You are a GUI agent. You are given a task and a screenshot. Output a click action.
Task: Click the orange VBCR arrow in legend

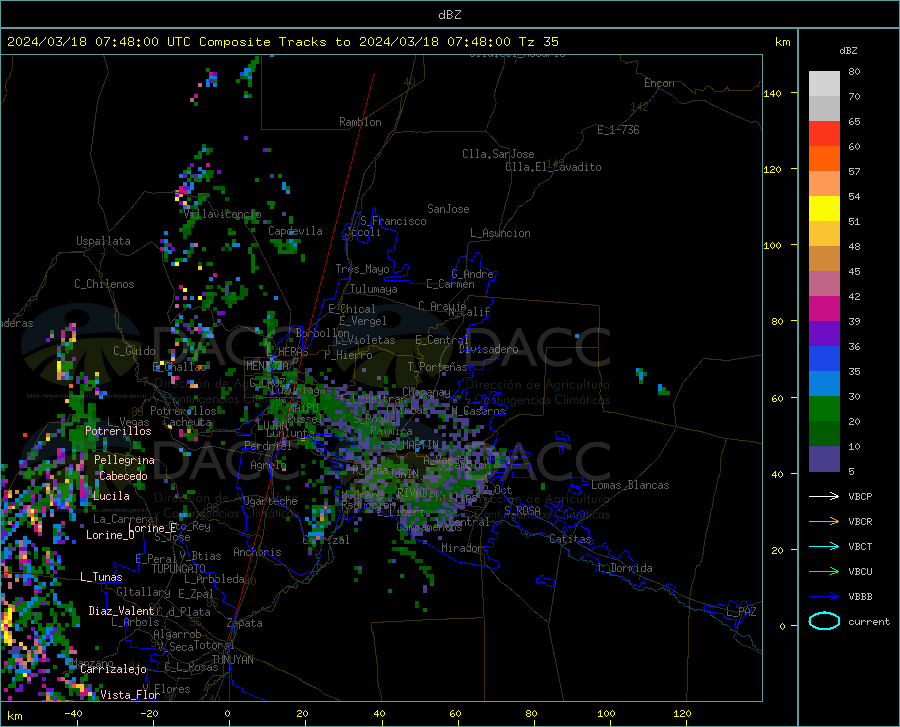pos(824,521)
